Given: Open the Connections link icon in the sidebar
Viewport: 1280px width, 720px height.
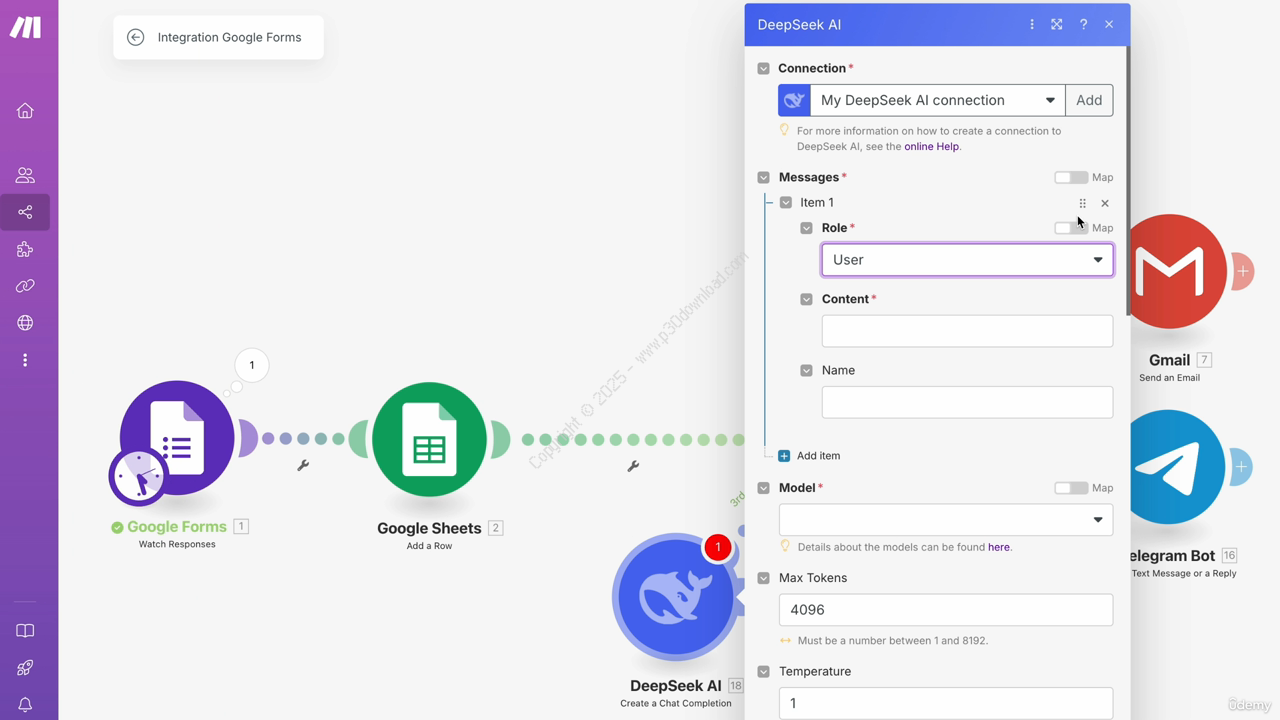Looking at the screenshot, I should (x=25, y=286).
